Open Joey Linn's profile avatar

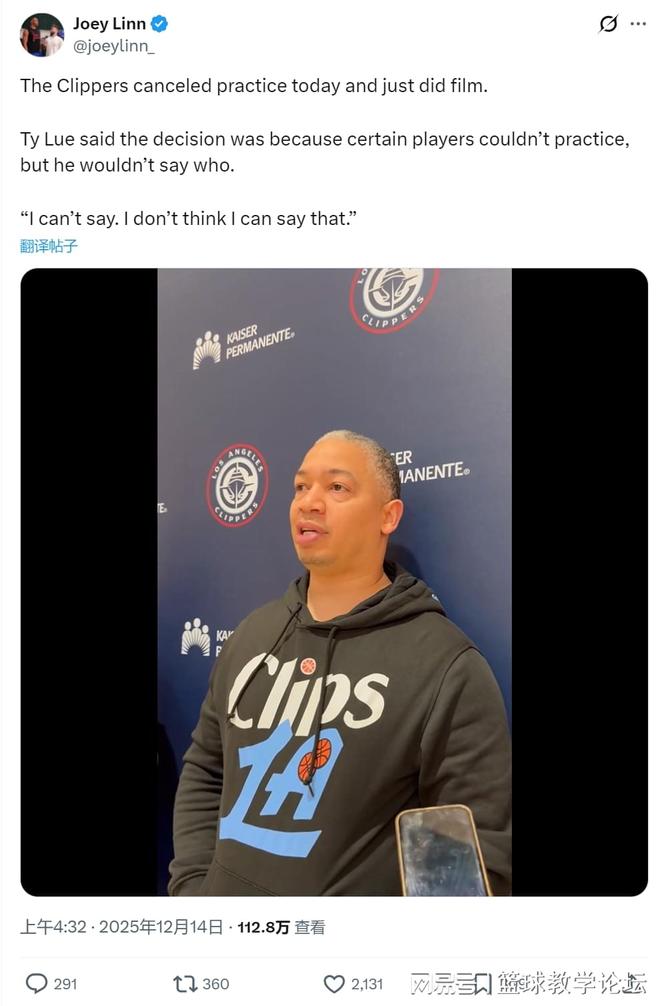click(42, 35)
